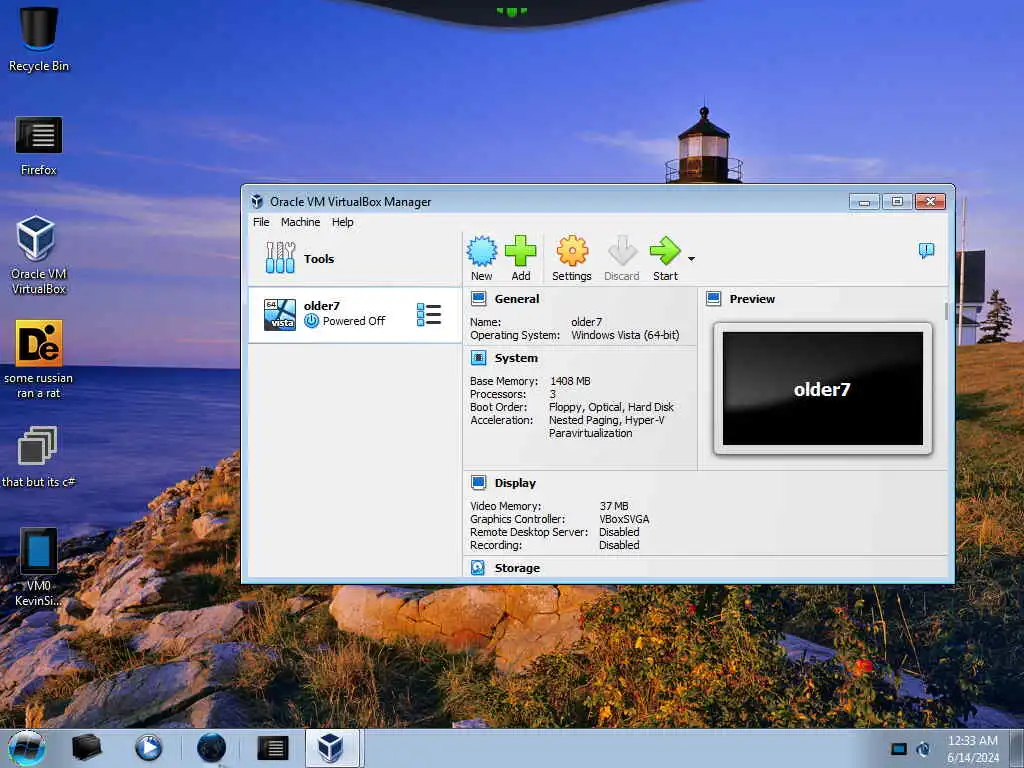Click the black box icon in the taskbar
The height and width of the screenshot is (768, 1024).
click(x=87, y=748)
